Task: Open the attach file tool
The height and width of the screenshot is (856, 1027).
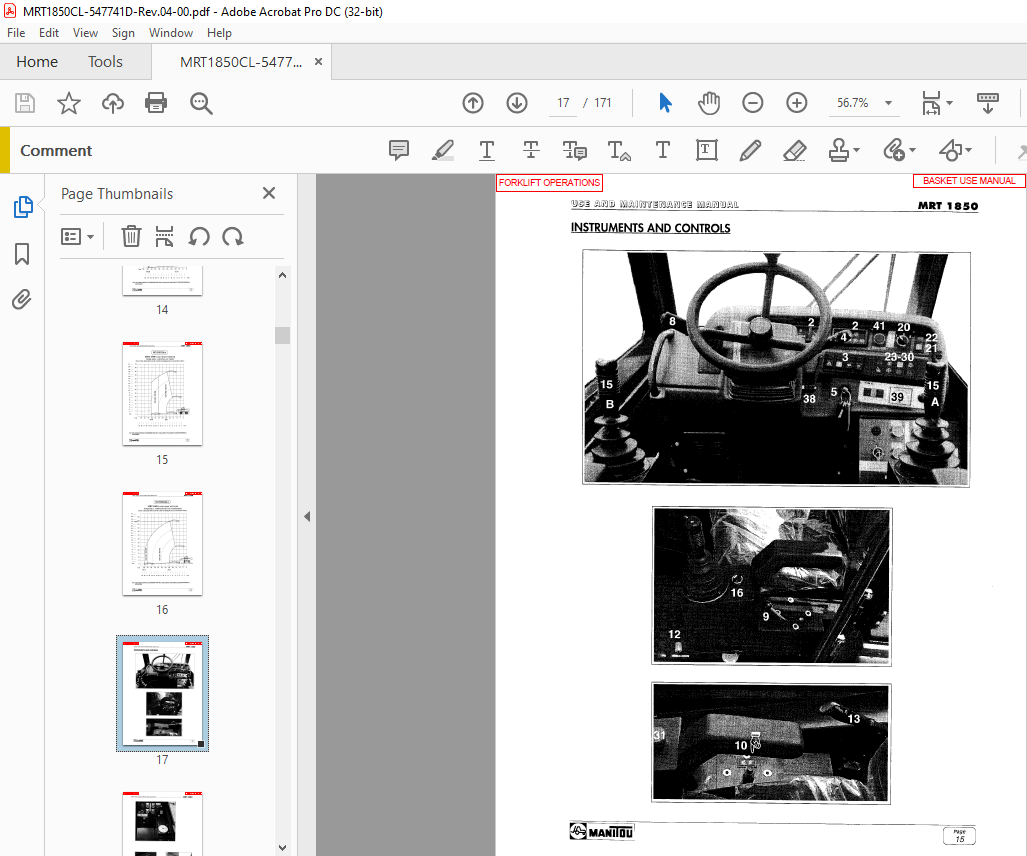Action: click(899, 150)
